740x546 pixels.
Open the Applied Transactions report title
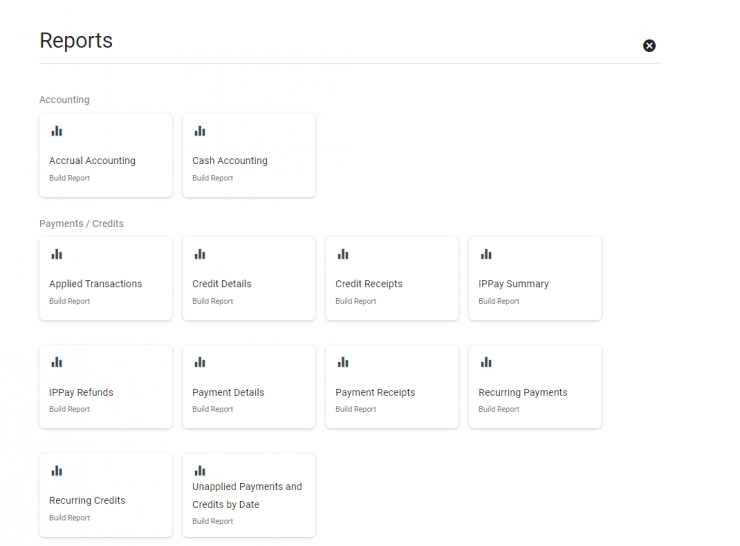pos(95,284)
